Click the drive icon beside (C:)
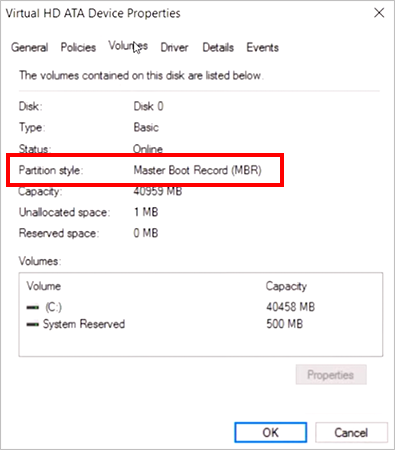395x450 pixels. (x=33, y=307)
